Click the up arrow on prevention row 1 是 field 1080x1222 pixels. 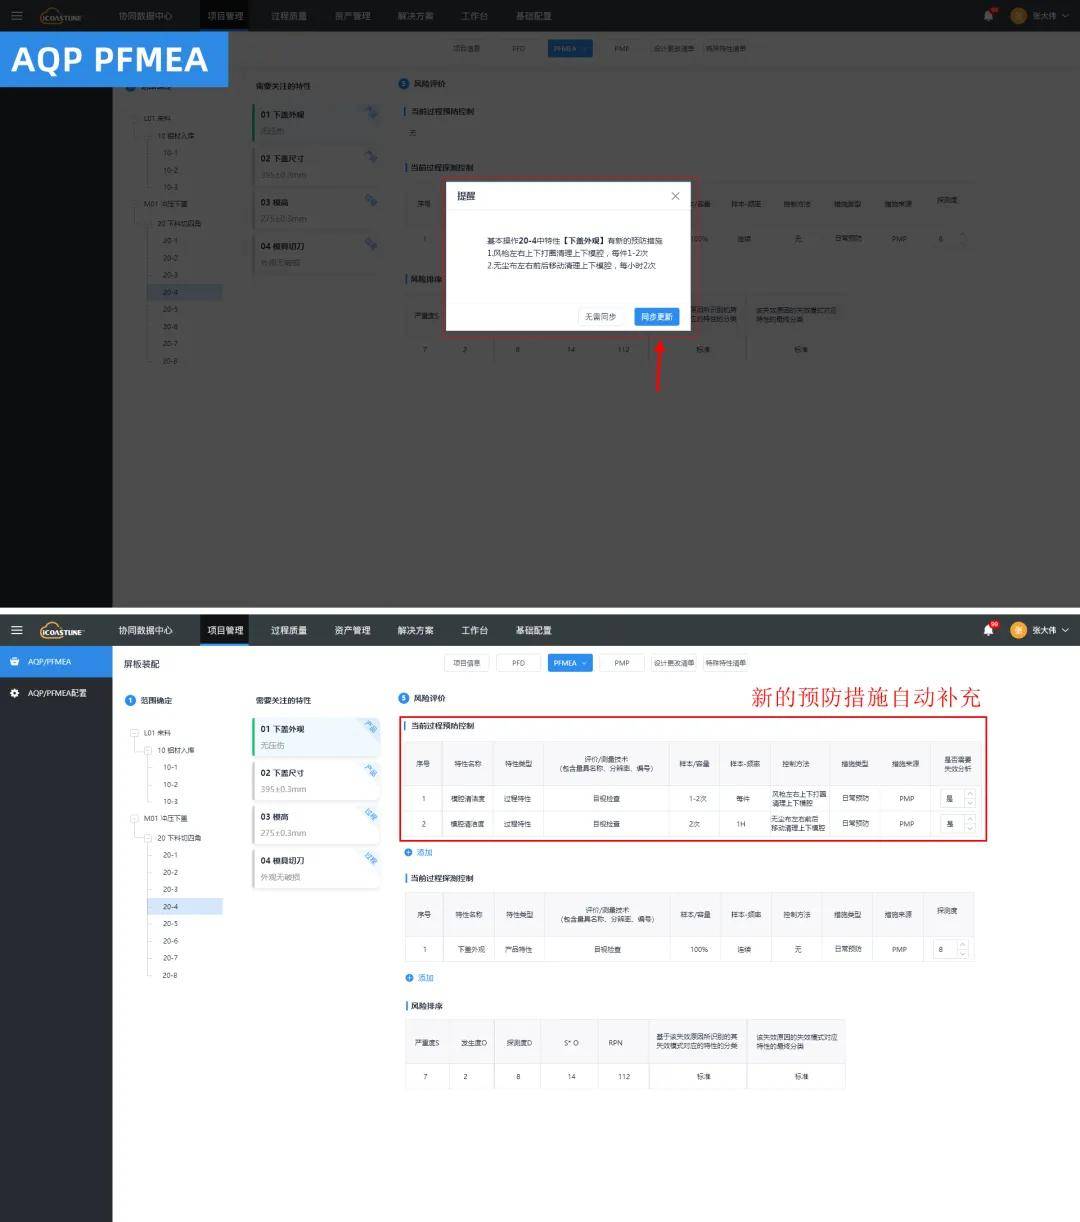pyautogui.click(x=970, y=794)
